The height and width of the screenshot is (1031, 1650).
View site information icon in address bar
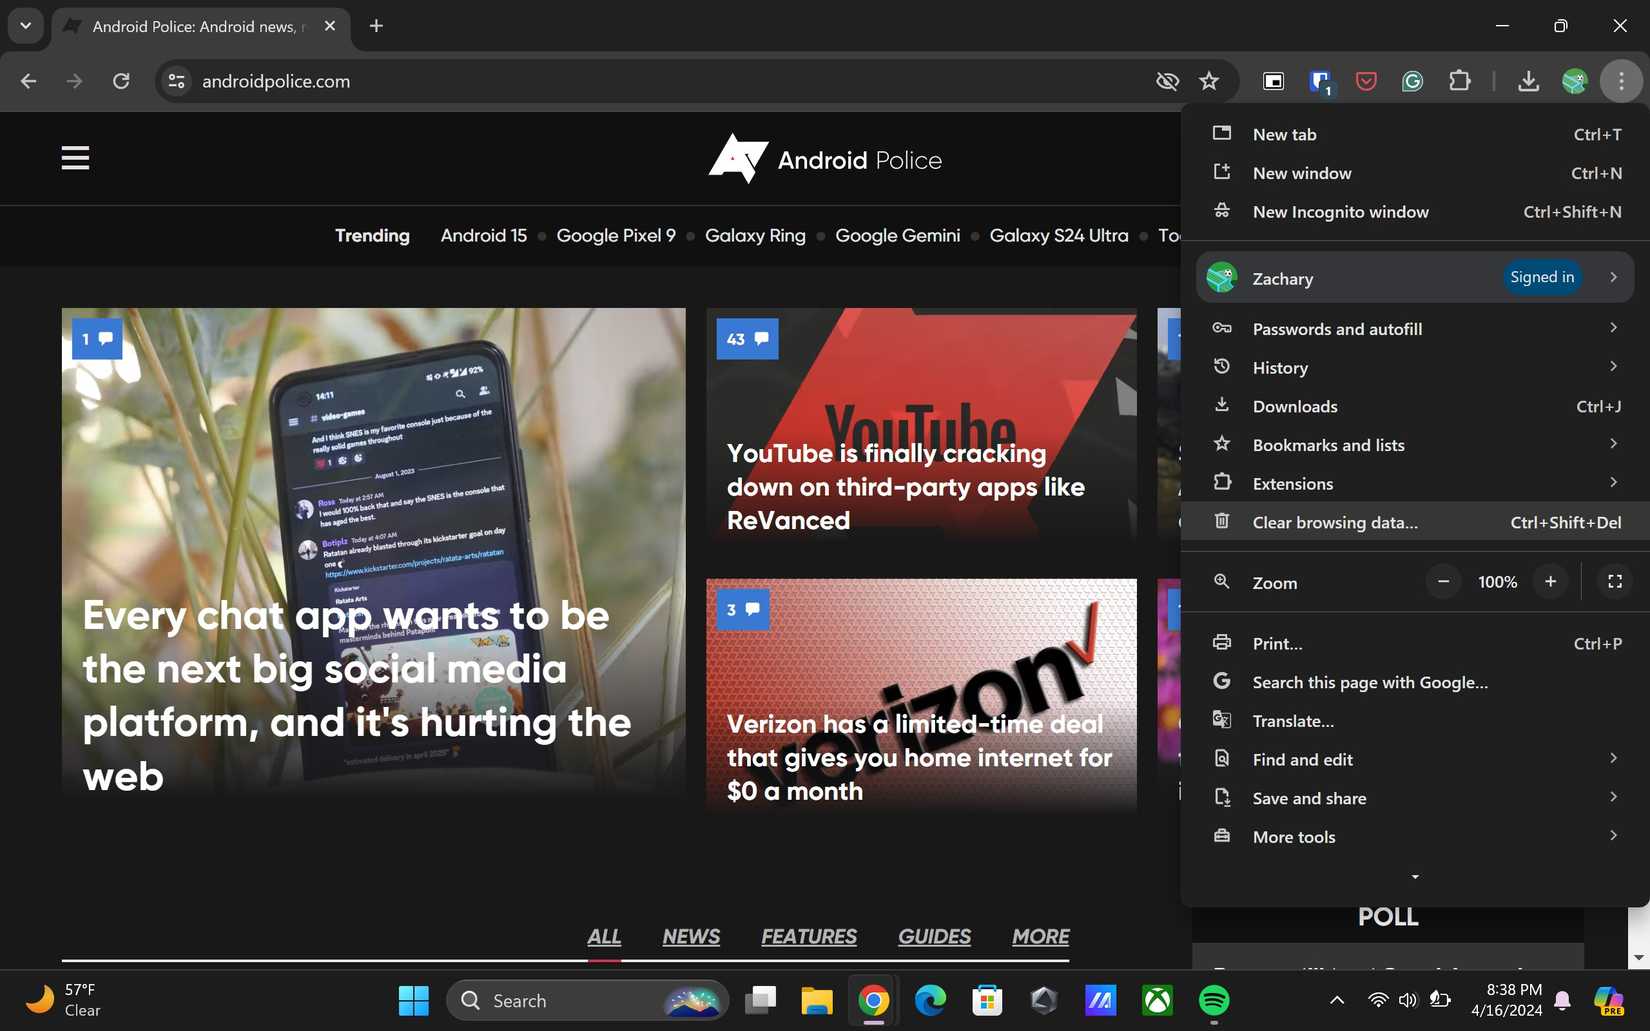pyautogui.click(x=177, y=81)
